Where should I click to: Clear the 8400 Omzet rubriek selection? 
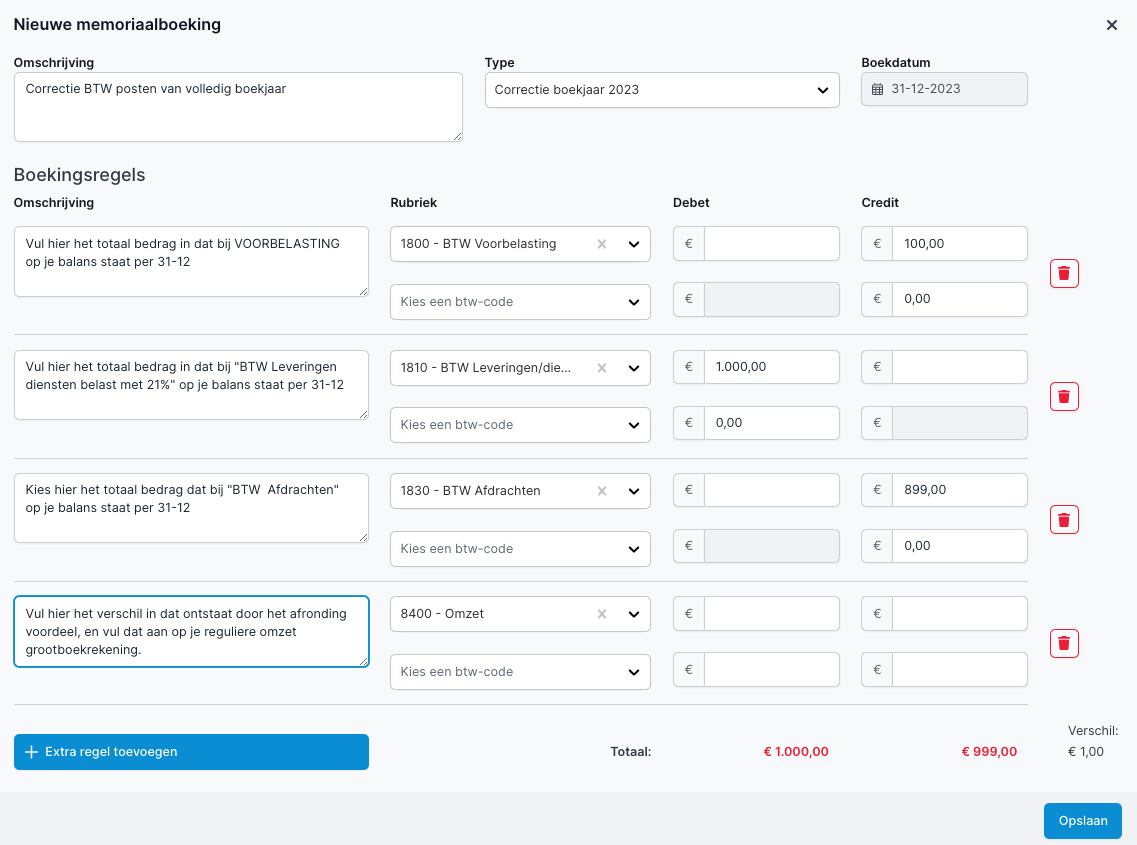pyautogui.click(x=602, y=614)
